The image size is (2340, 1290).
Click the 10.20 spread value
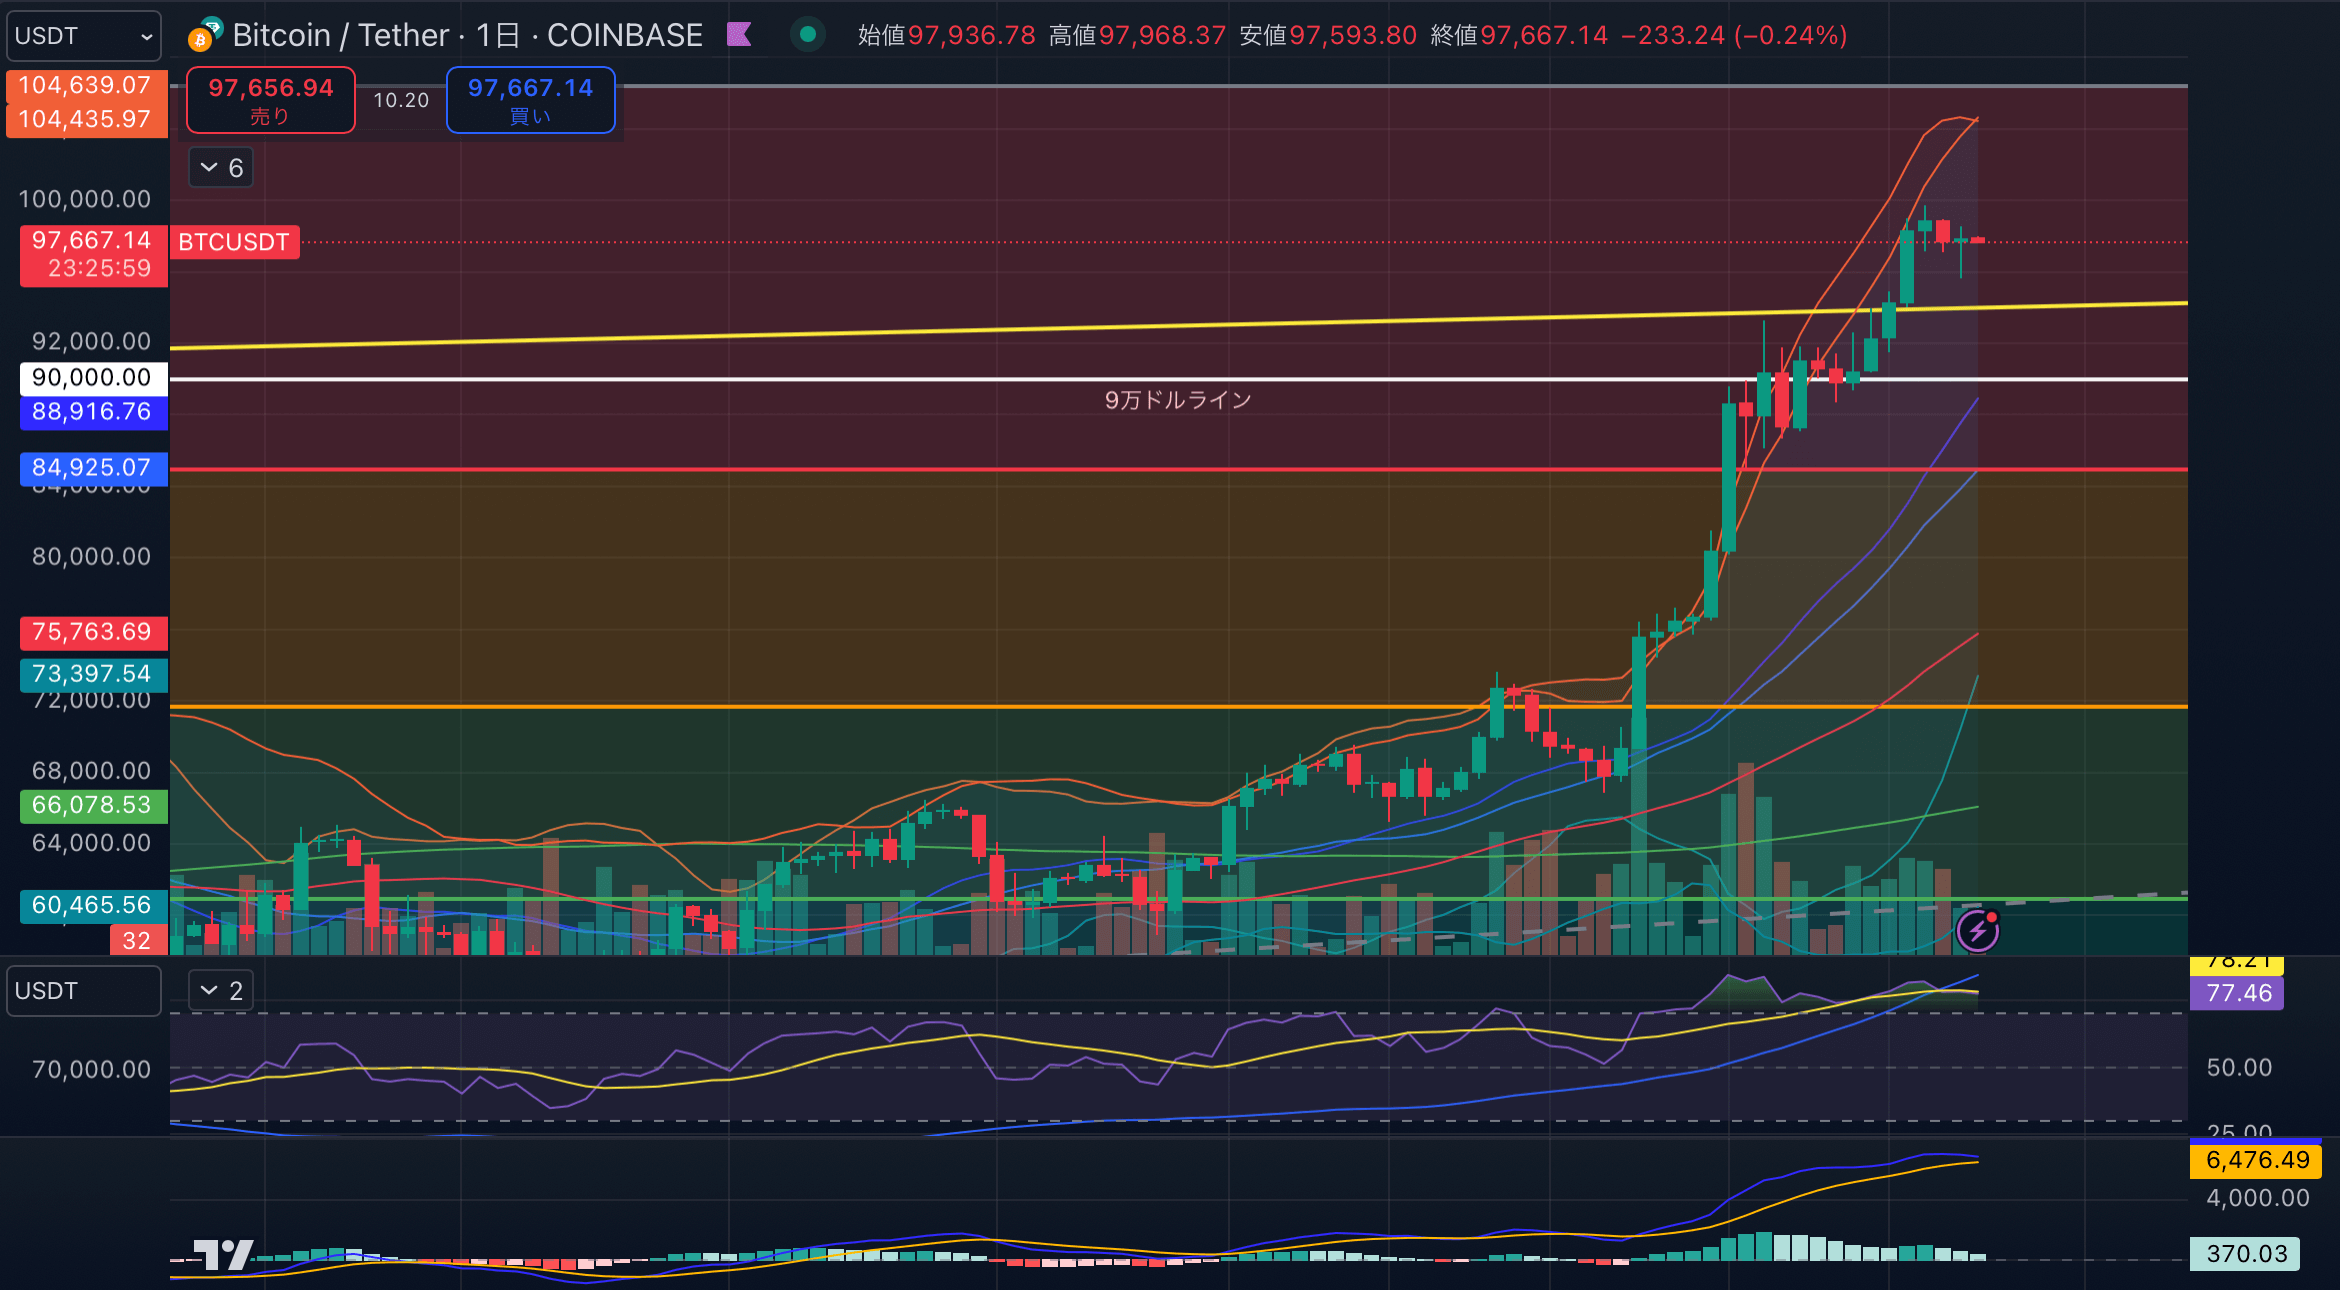401,100
